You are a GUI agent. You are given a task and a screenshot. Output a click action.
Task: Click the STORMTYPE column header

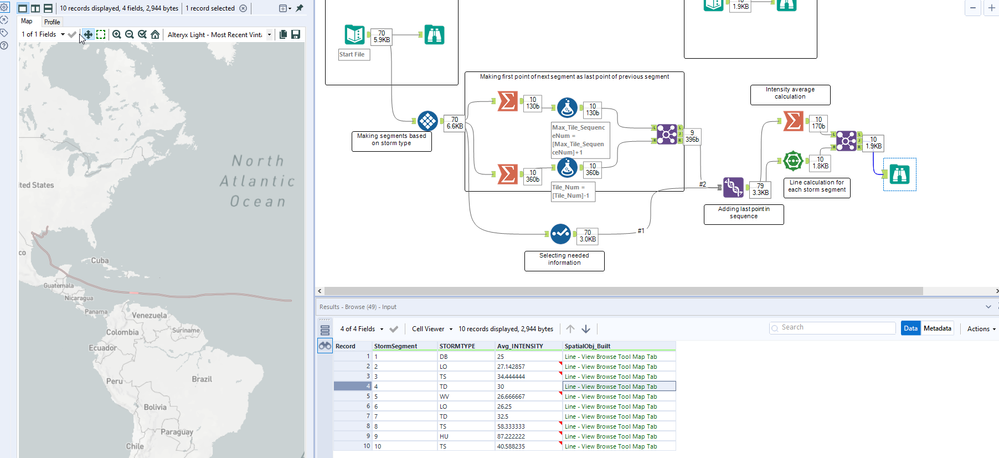tap(466, 346)
